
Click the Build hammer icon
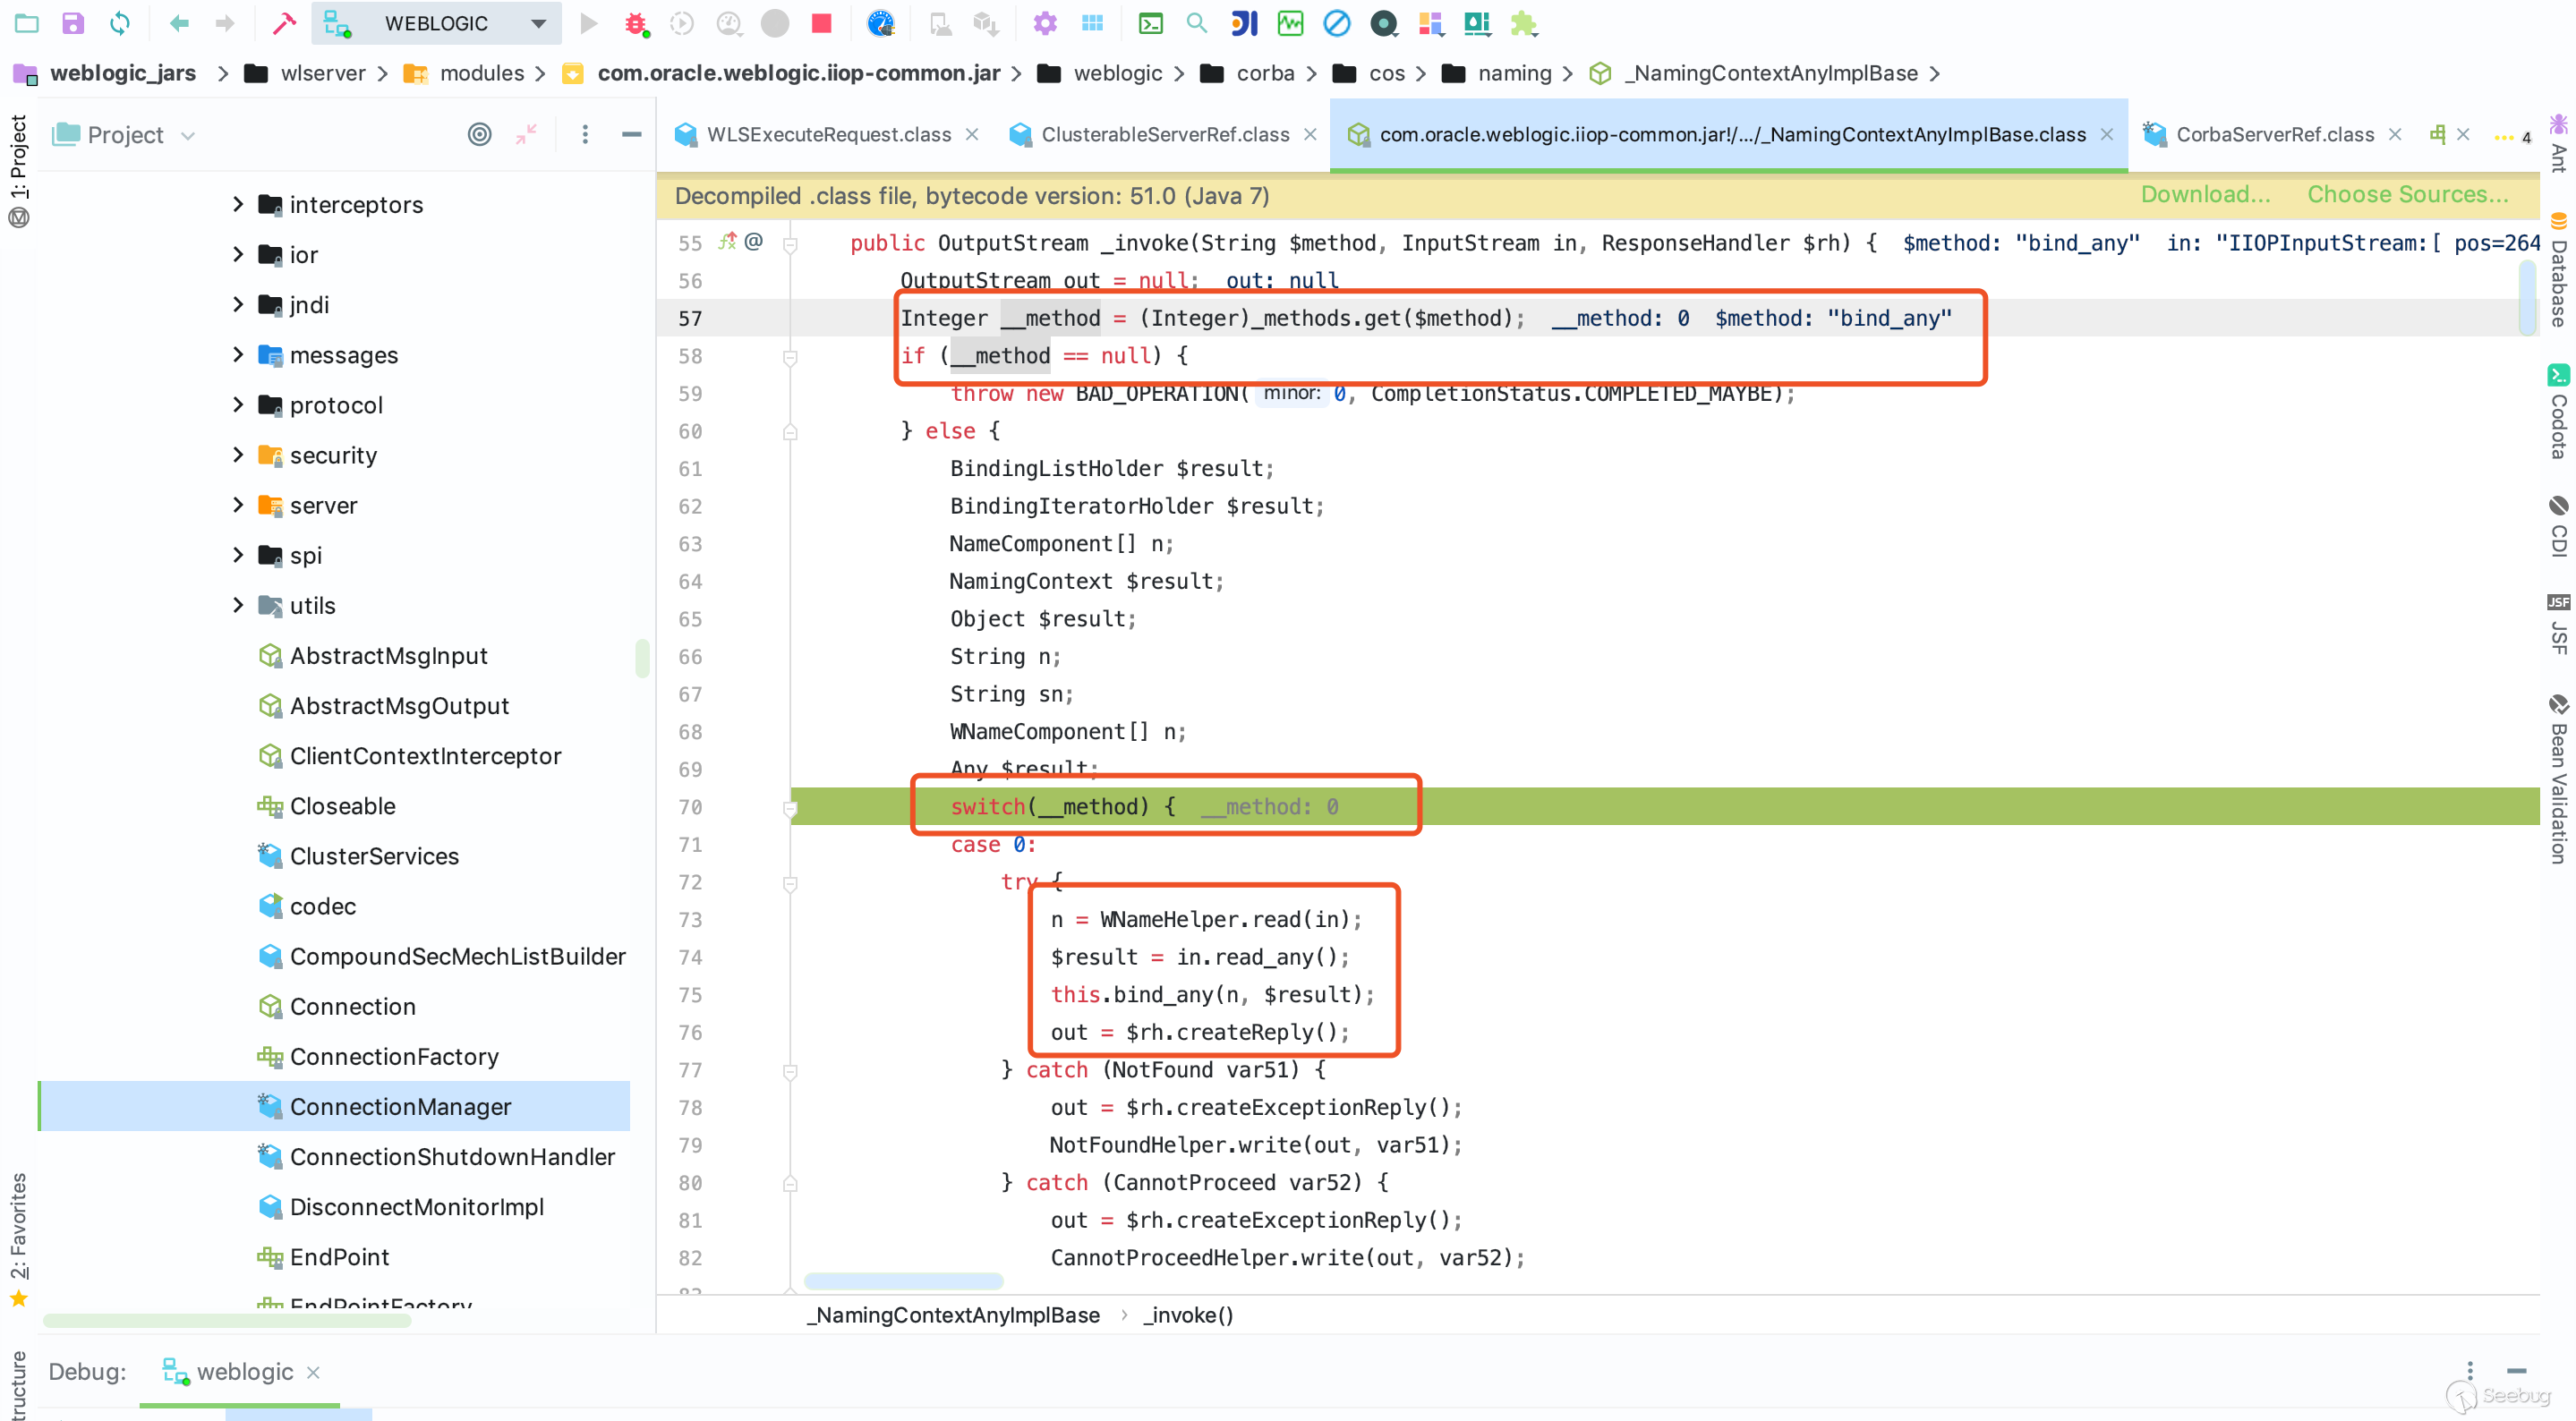click(284, 23)
